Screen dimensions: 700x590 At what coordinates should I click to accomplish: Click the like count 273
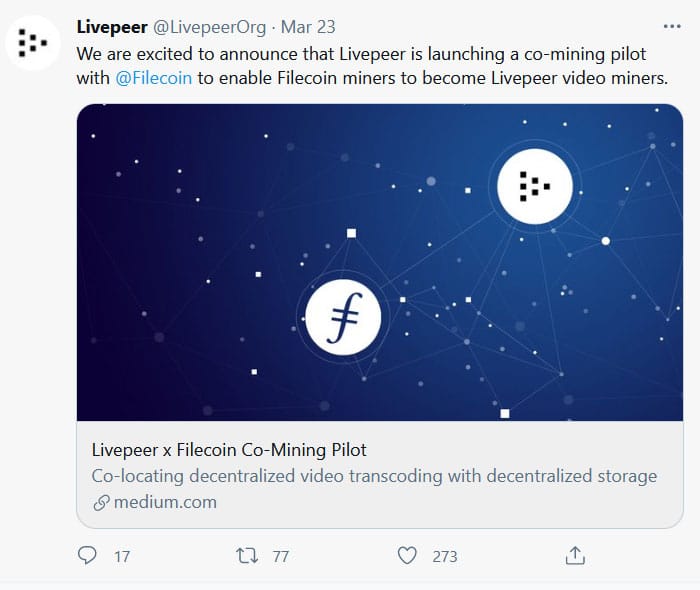tap(444, 556)
